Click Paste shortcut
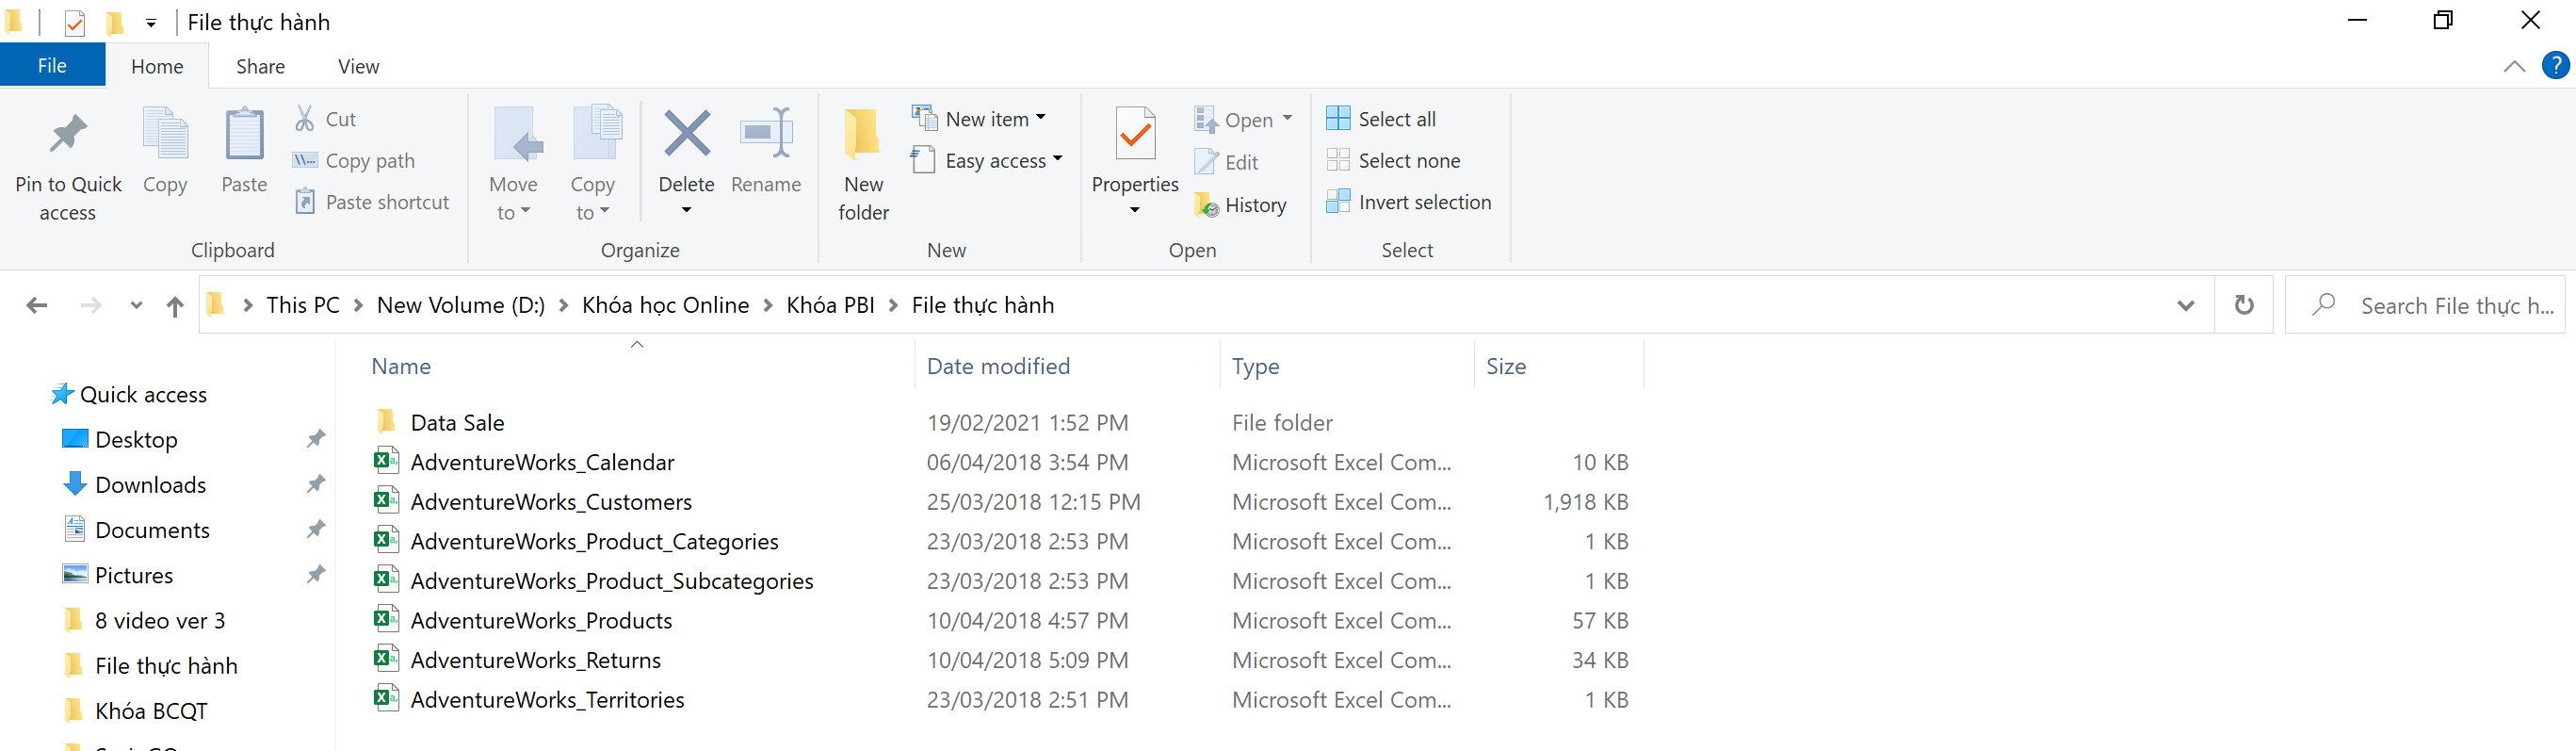 pos(372,203)
